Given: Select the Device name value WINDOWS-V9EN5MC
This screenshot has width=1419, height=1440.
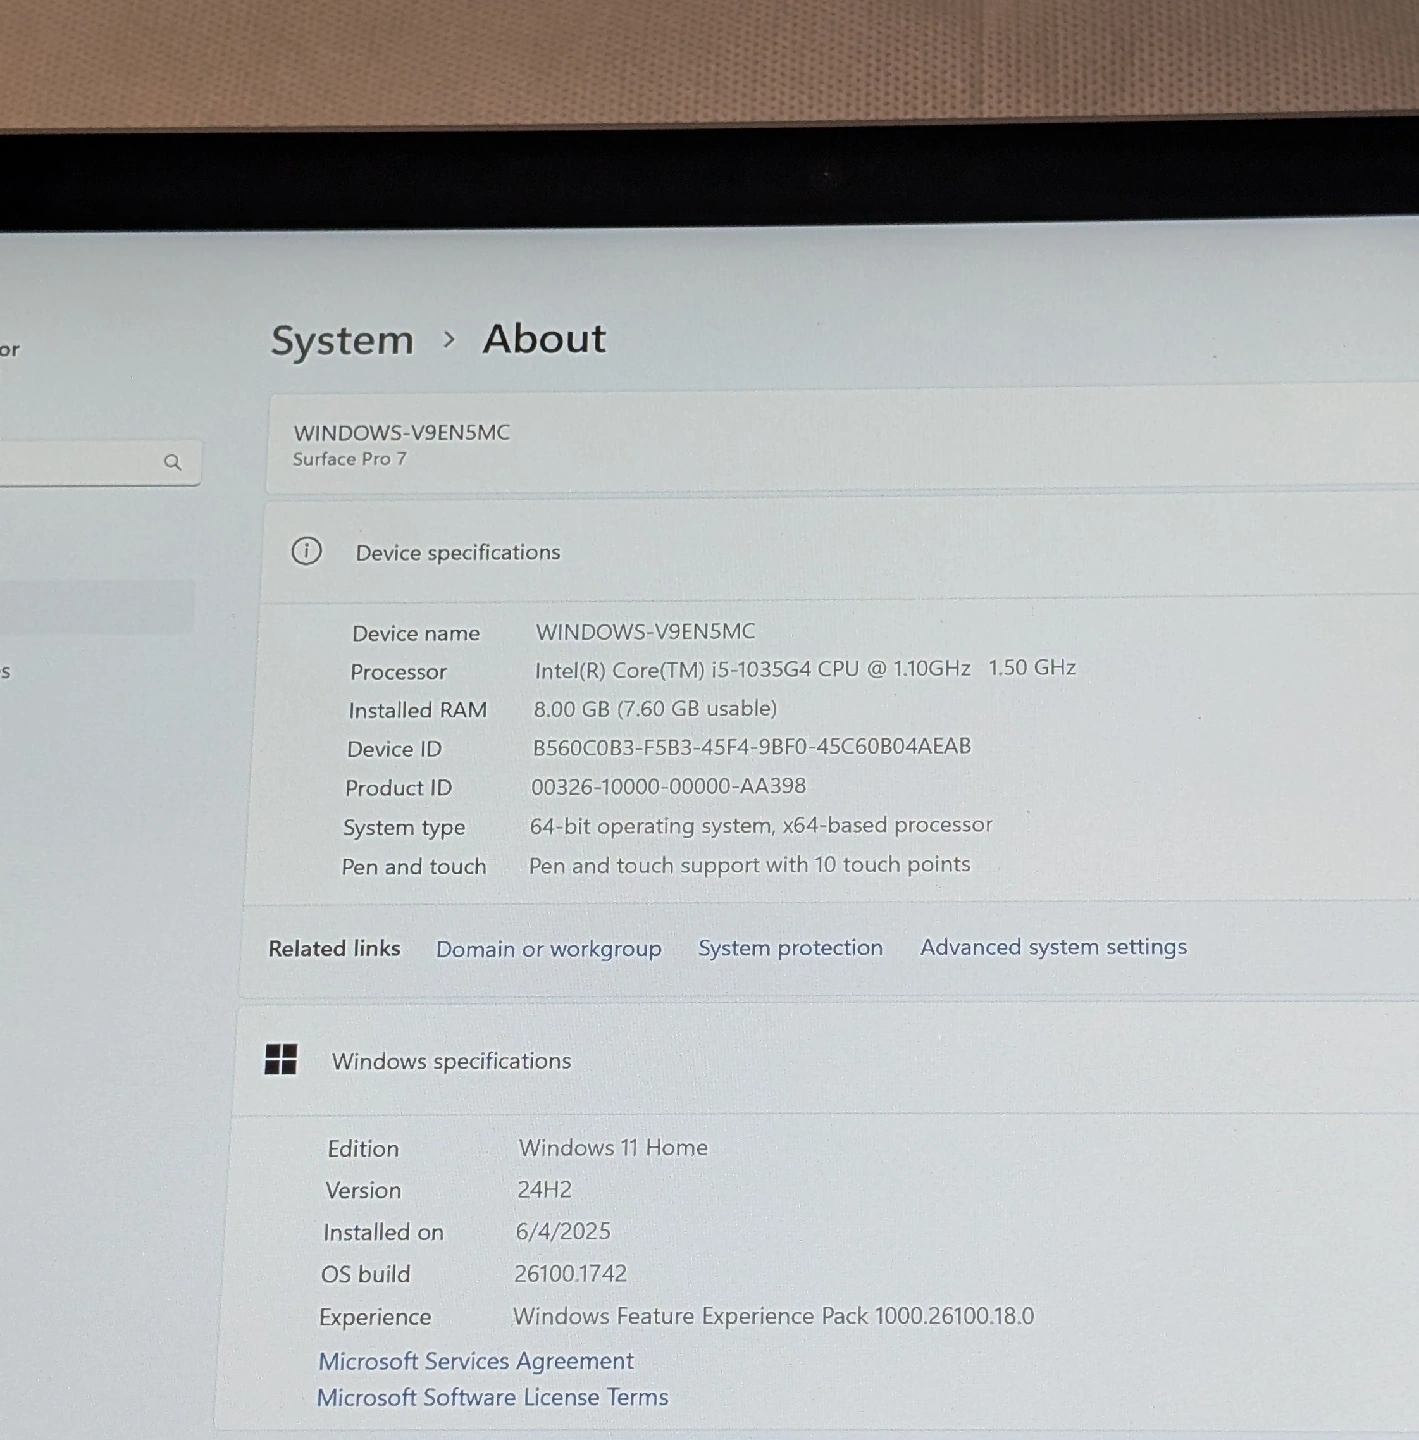Looking at the screenshot, I should tap(645, 632).
